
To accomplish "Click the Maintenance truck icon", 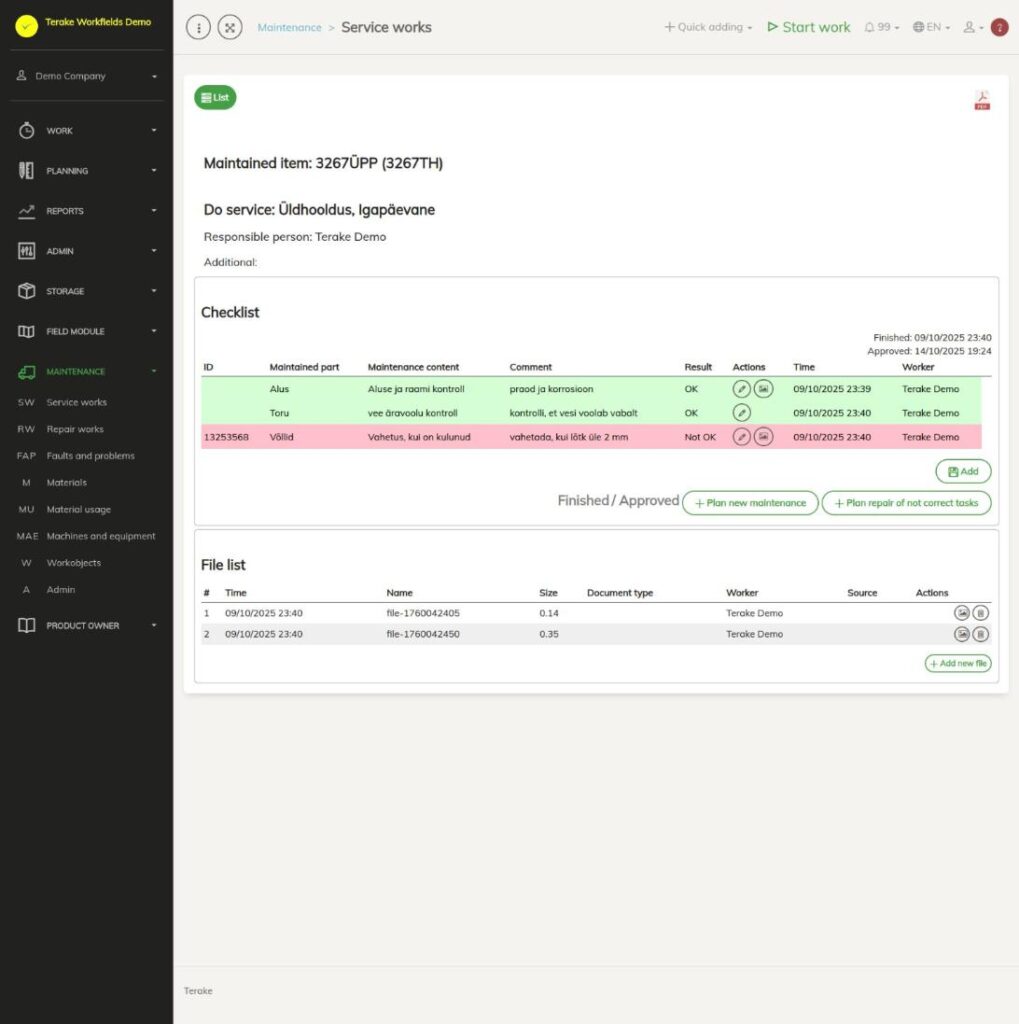I will tap(26, 372).
